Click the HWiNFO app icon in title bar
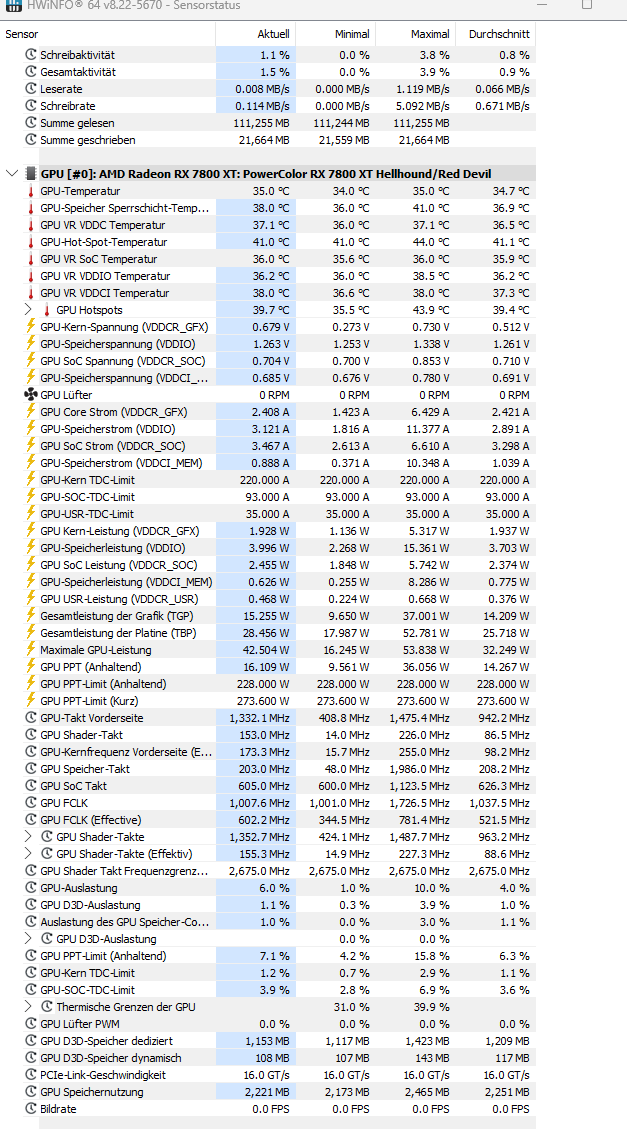The image size is (627, 1129). [12, 5]
